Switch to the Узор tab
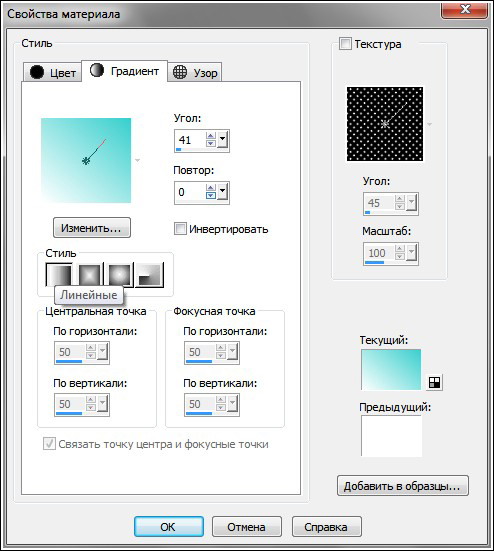 tap(195, 72)
